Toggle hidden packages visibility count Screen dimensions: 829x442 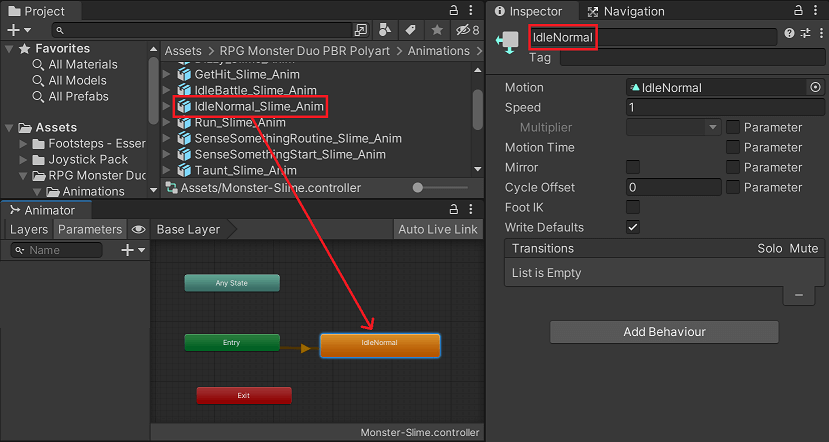467,30
